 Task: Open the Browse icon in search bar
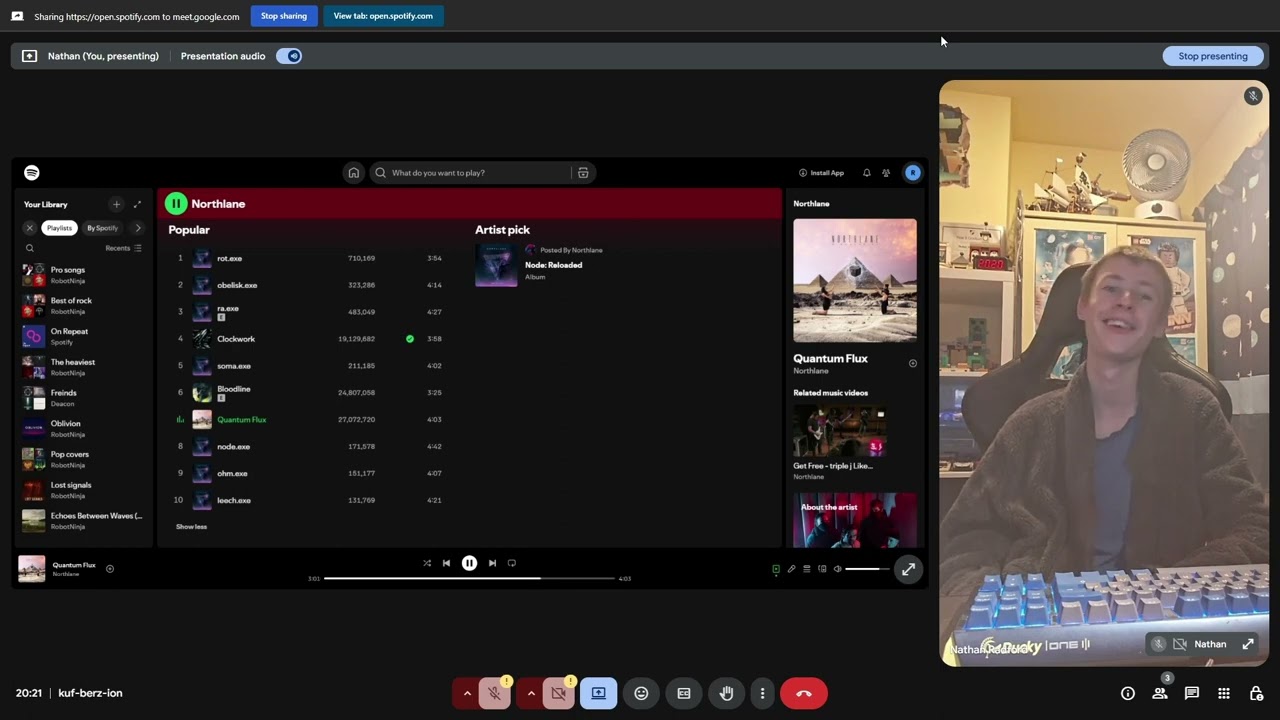tap(583, 173)
